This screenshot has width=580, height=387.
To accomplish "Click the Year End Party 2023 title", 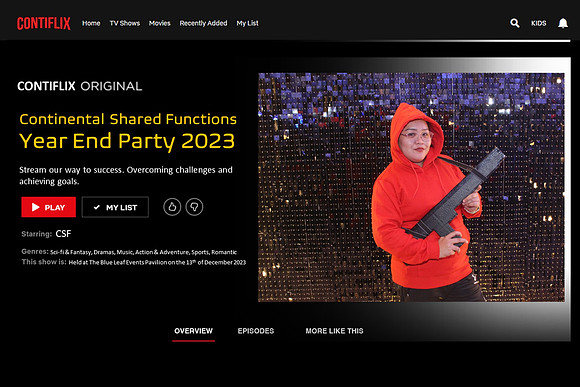I will (127, 141).
